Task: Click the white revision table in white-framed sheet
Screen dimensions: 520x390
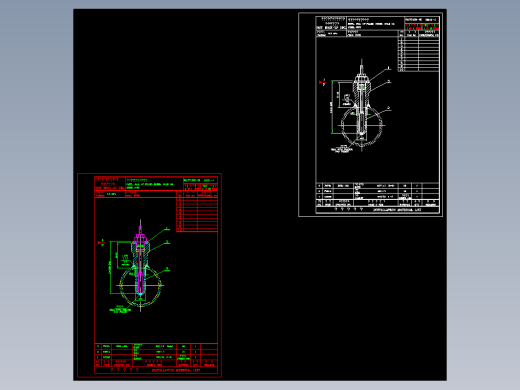Action: coord(419,51)
